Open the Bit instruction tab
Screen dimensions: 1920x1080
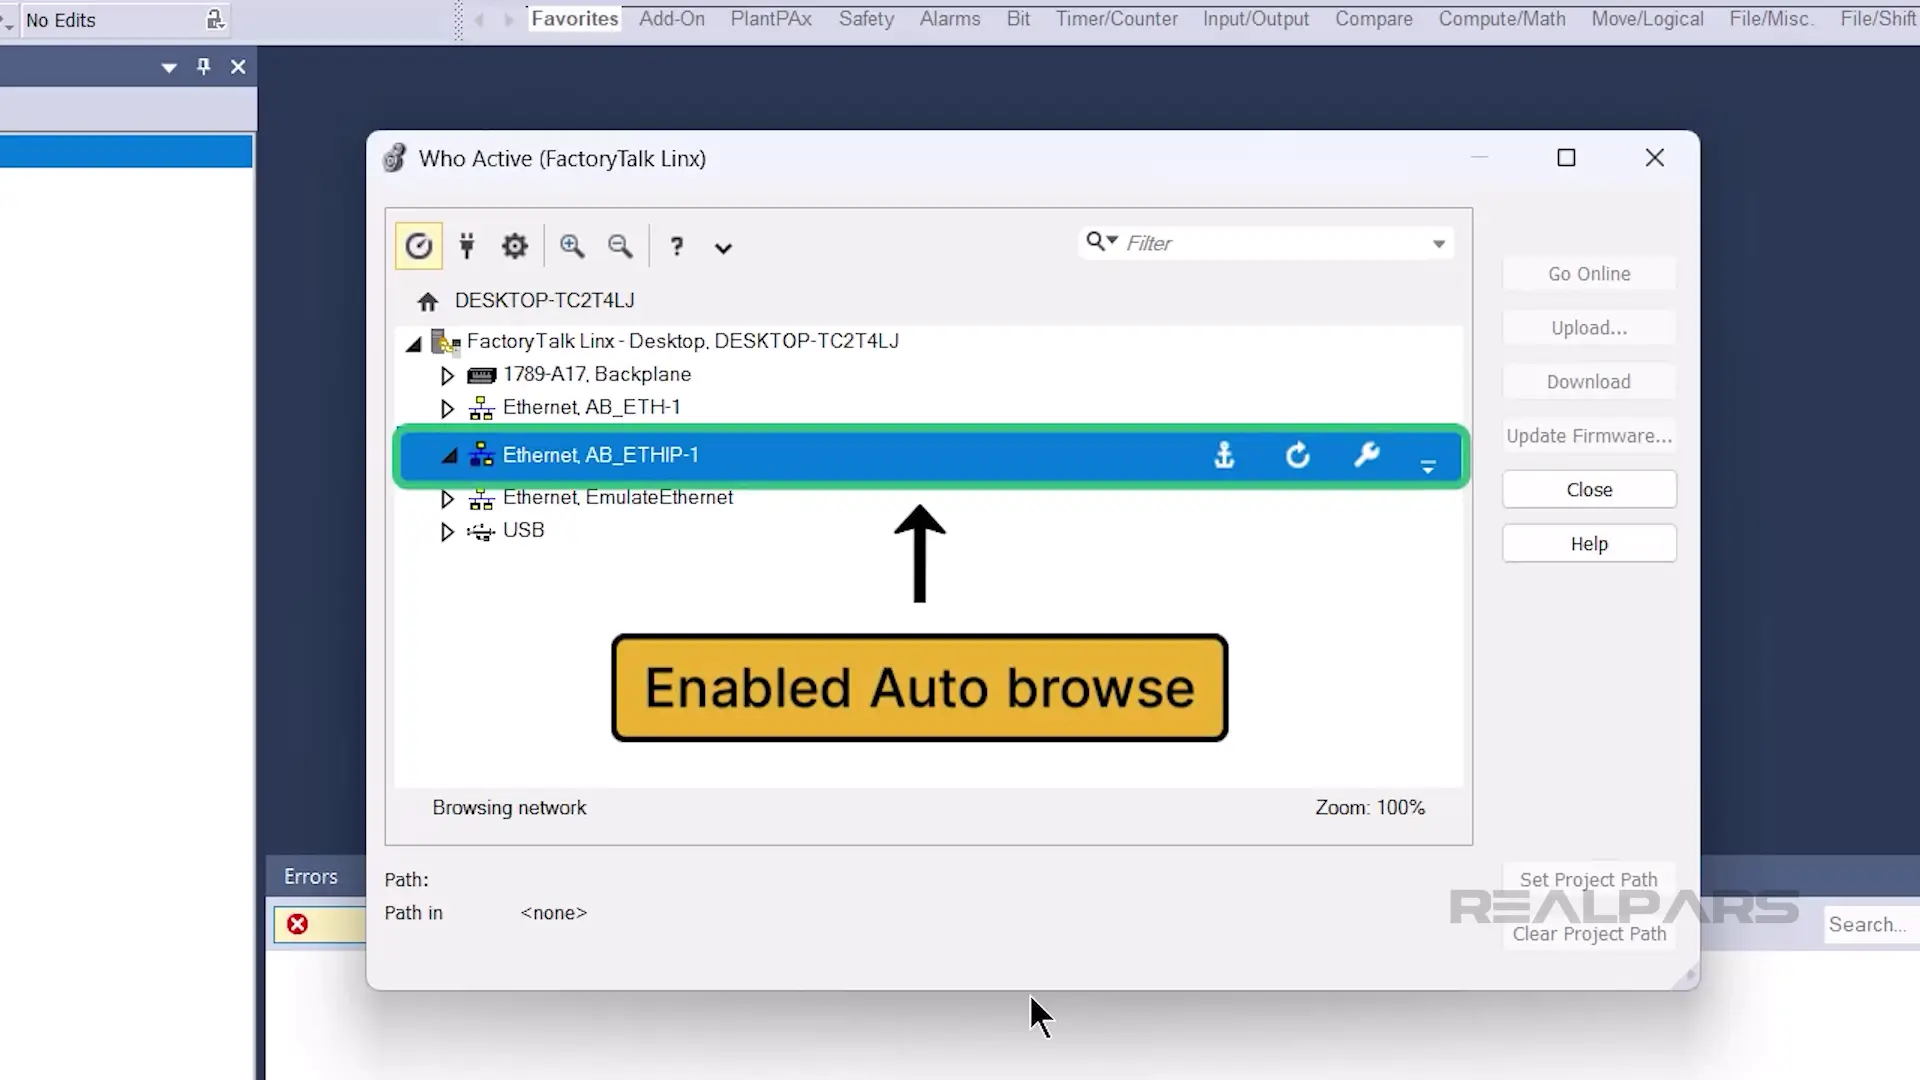[1018, 19]
